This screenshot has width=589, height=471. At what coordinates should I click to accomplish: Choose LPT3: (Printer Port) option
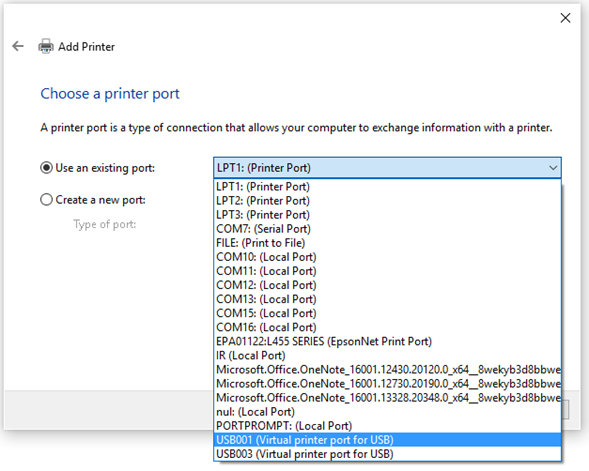point(388,215)
